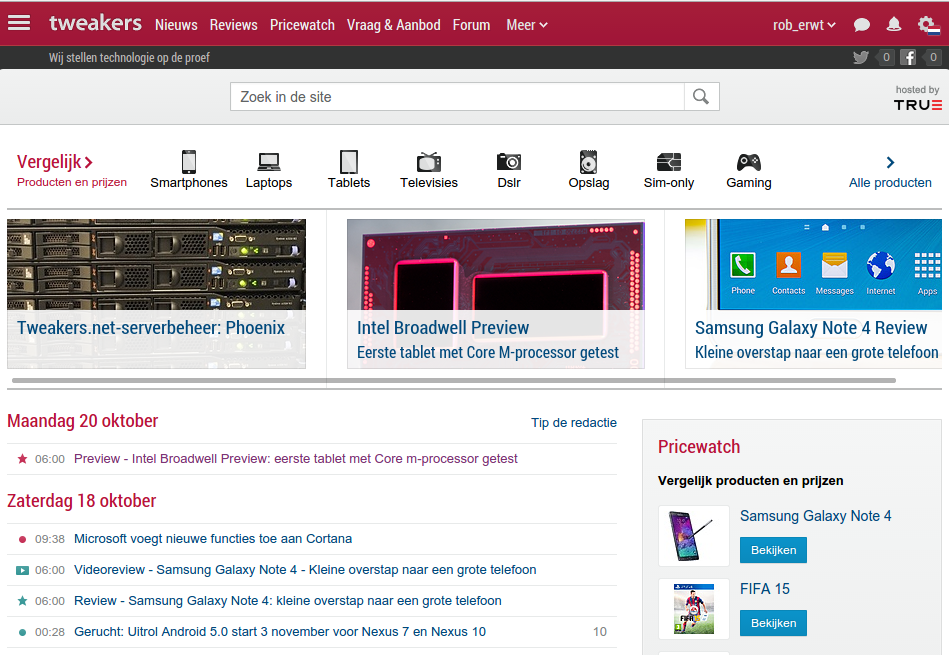Click the FIFA 15 product thumbnail
Screen dimensions: 949x655
pyautogui.click(x=694, y=609)
